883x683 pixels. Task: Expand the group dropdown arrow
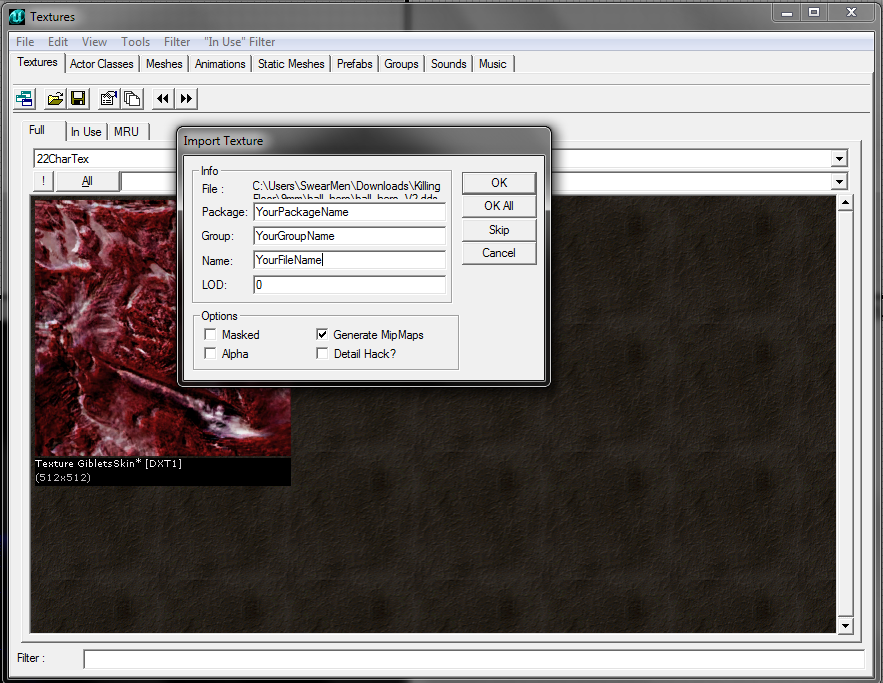click(839, 181)
